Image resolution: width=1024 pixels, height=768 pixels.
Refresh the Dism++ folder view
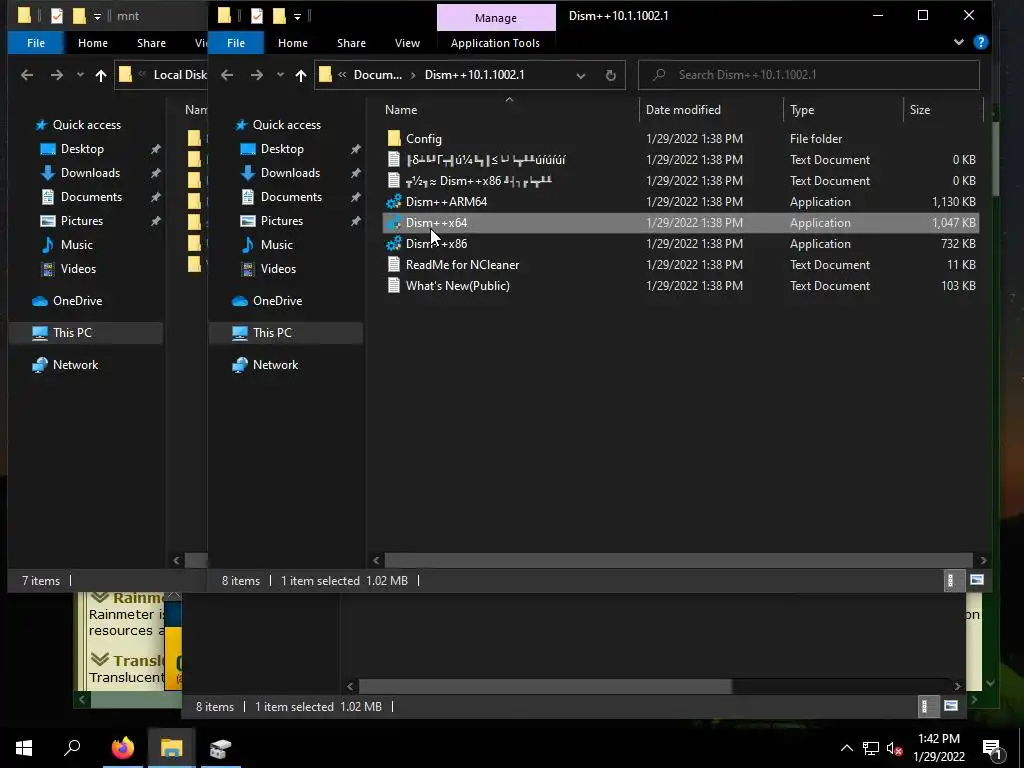[x=611, y=75]
